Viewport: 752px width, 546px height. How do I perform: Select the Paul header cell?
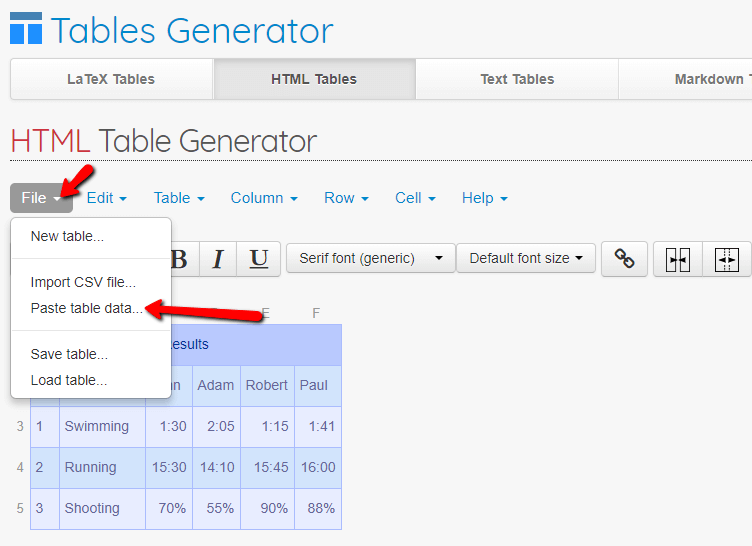[318, 385]
